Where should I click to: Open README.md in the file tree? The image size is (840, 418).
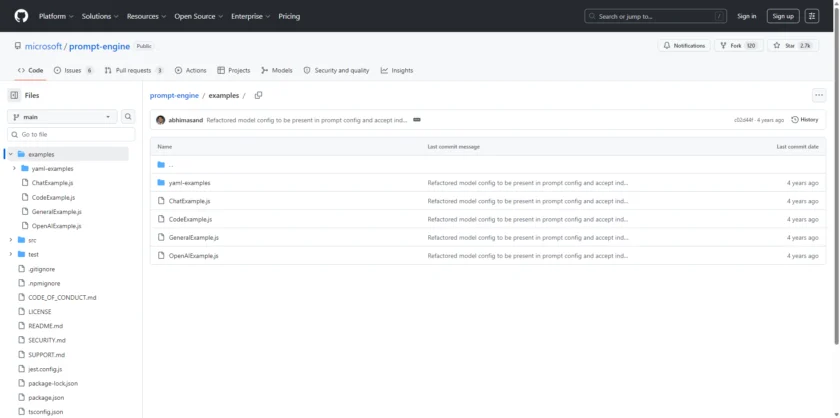click(x=46, y=326)
